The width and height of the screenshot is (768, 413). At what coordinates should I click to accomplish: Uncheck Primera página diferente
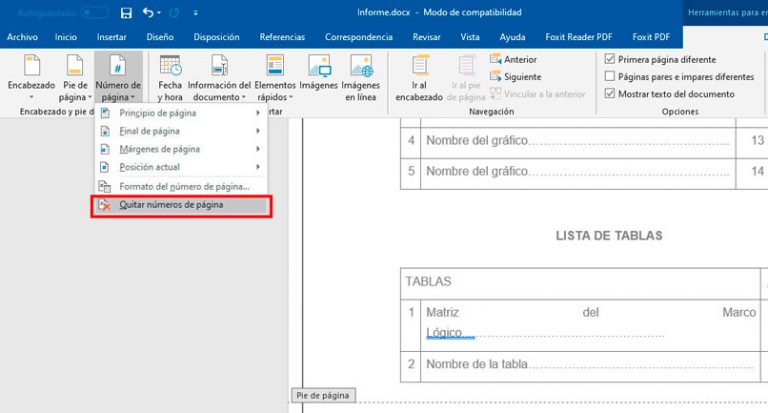click(x=610, y=59)
